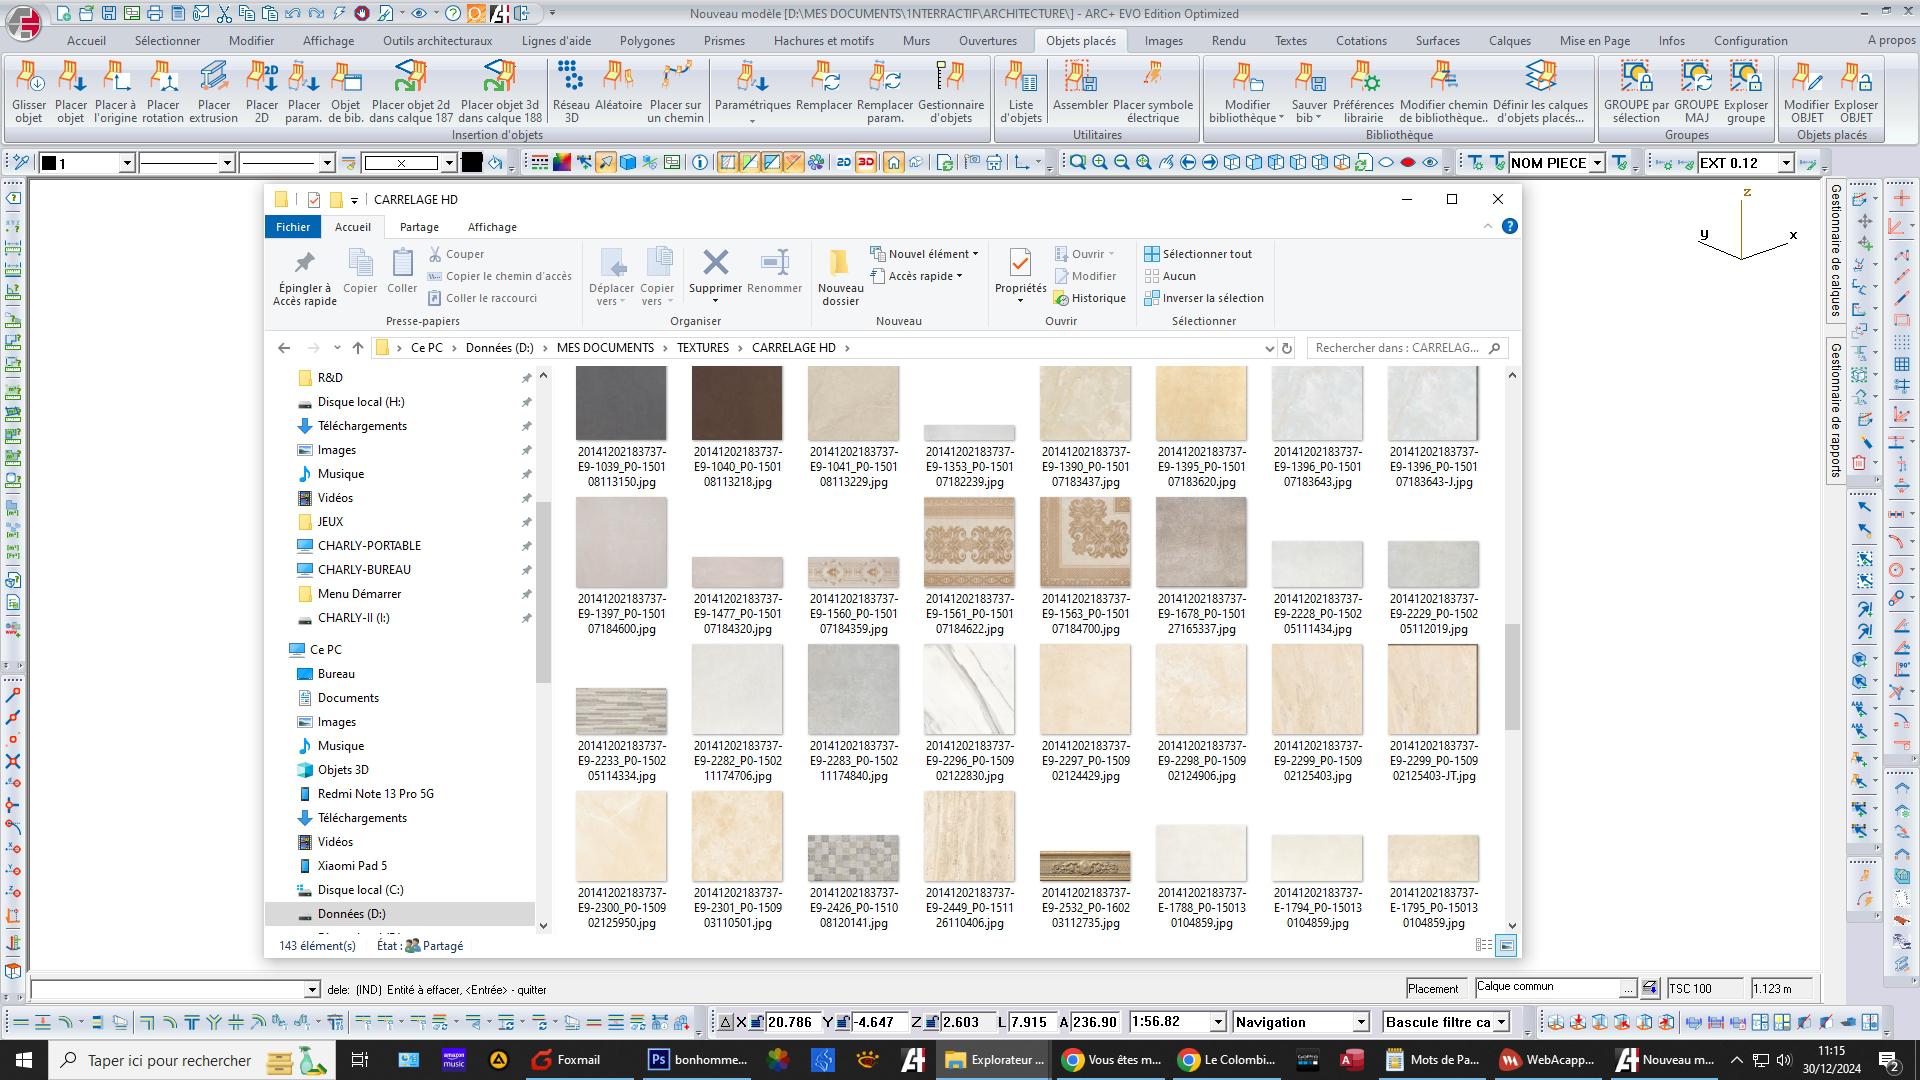Screen dimensions: 1920x1080
Task: Open the Hachures et motifs menu
Action: 823,41
